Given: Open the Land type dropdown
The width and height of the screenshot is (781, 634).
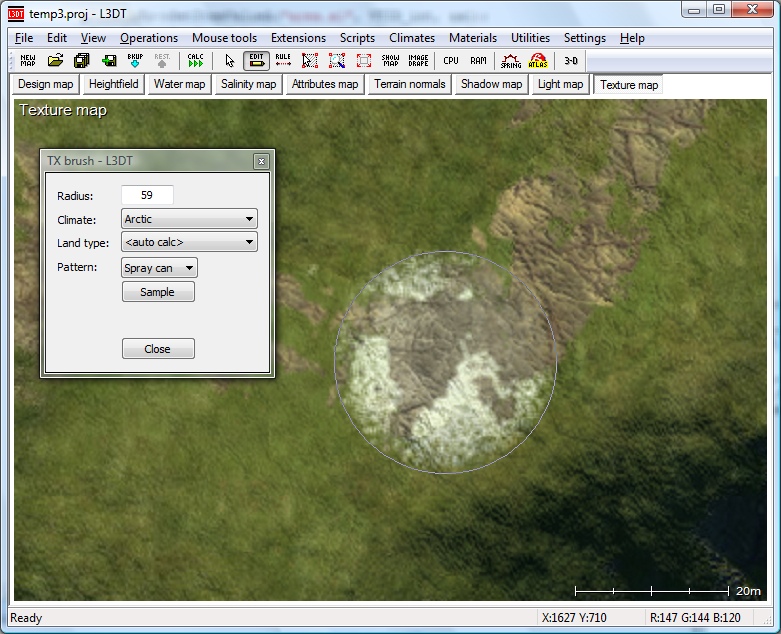Looking at the screenshot, I should coord(189,242).
